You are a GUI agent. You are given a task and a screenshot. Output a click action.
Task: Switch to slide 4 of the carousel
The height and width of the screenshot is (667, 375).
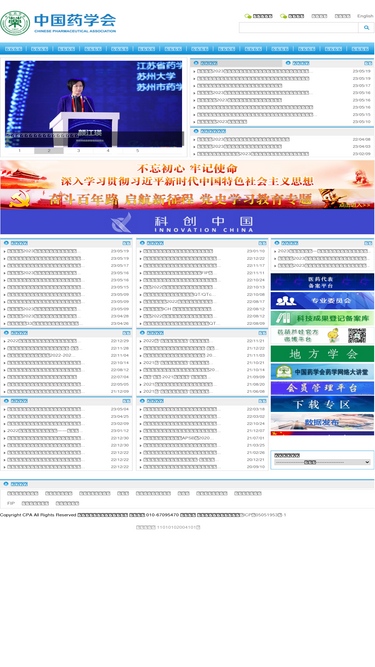click(108, 151)
